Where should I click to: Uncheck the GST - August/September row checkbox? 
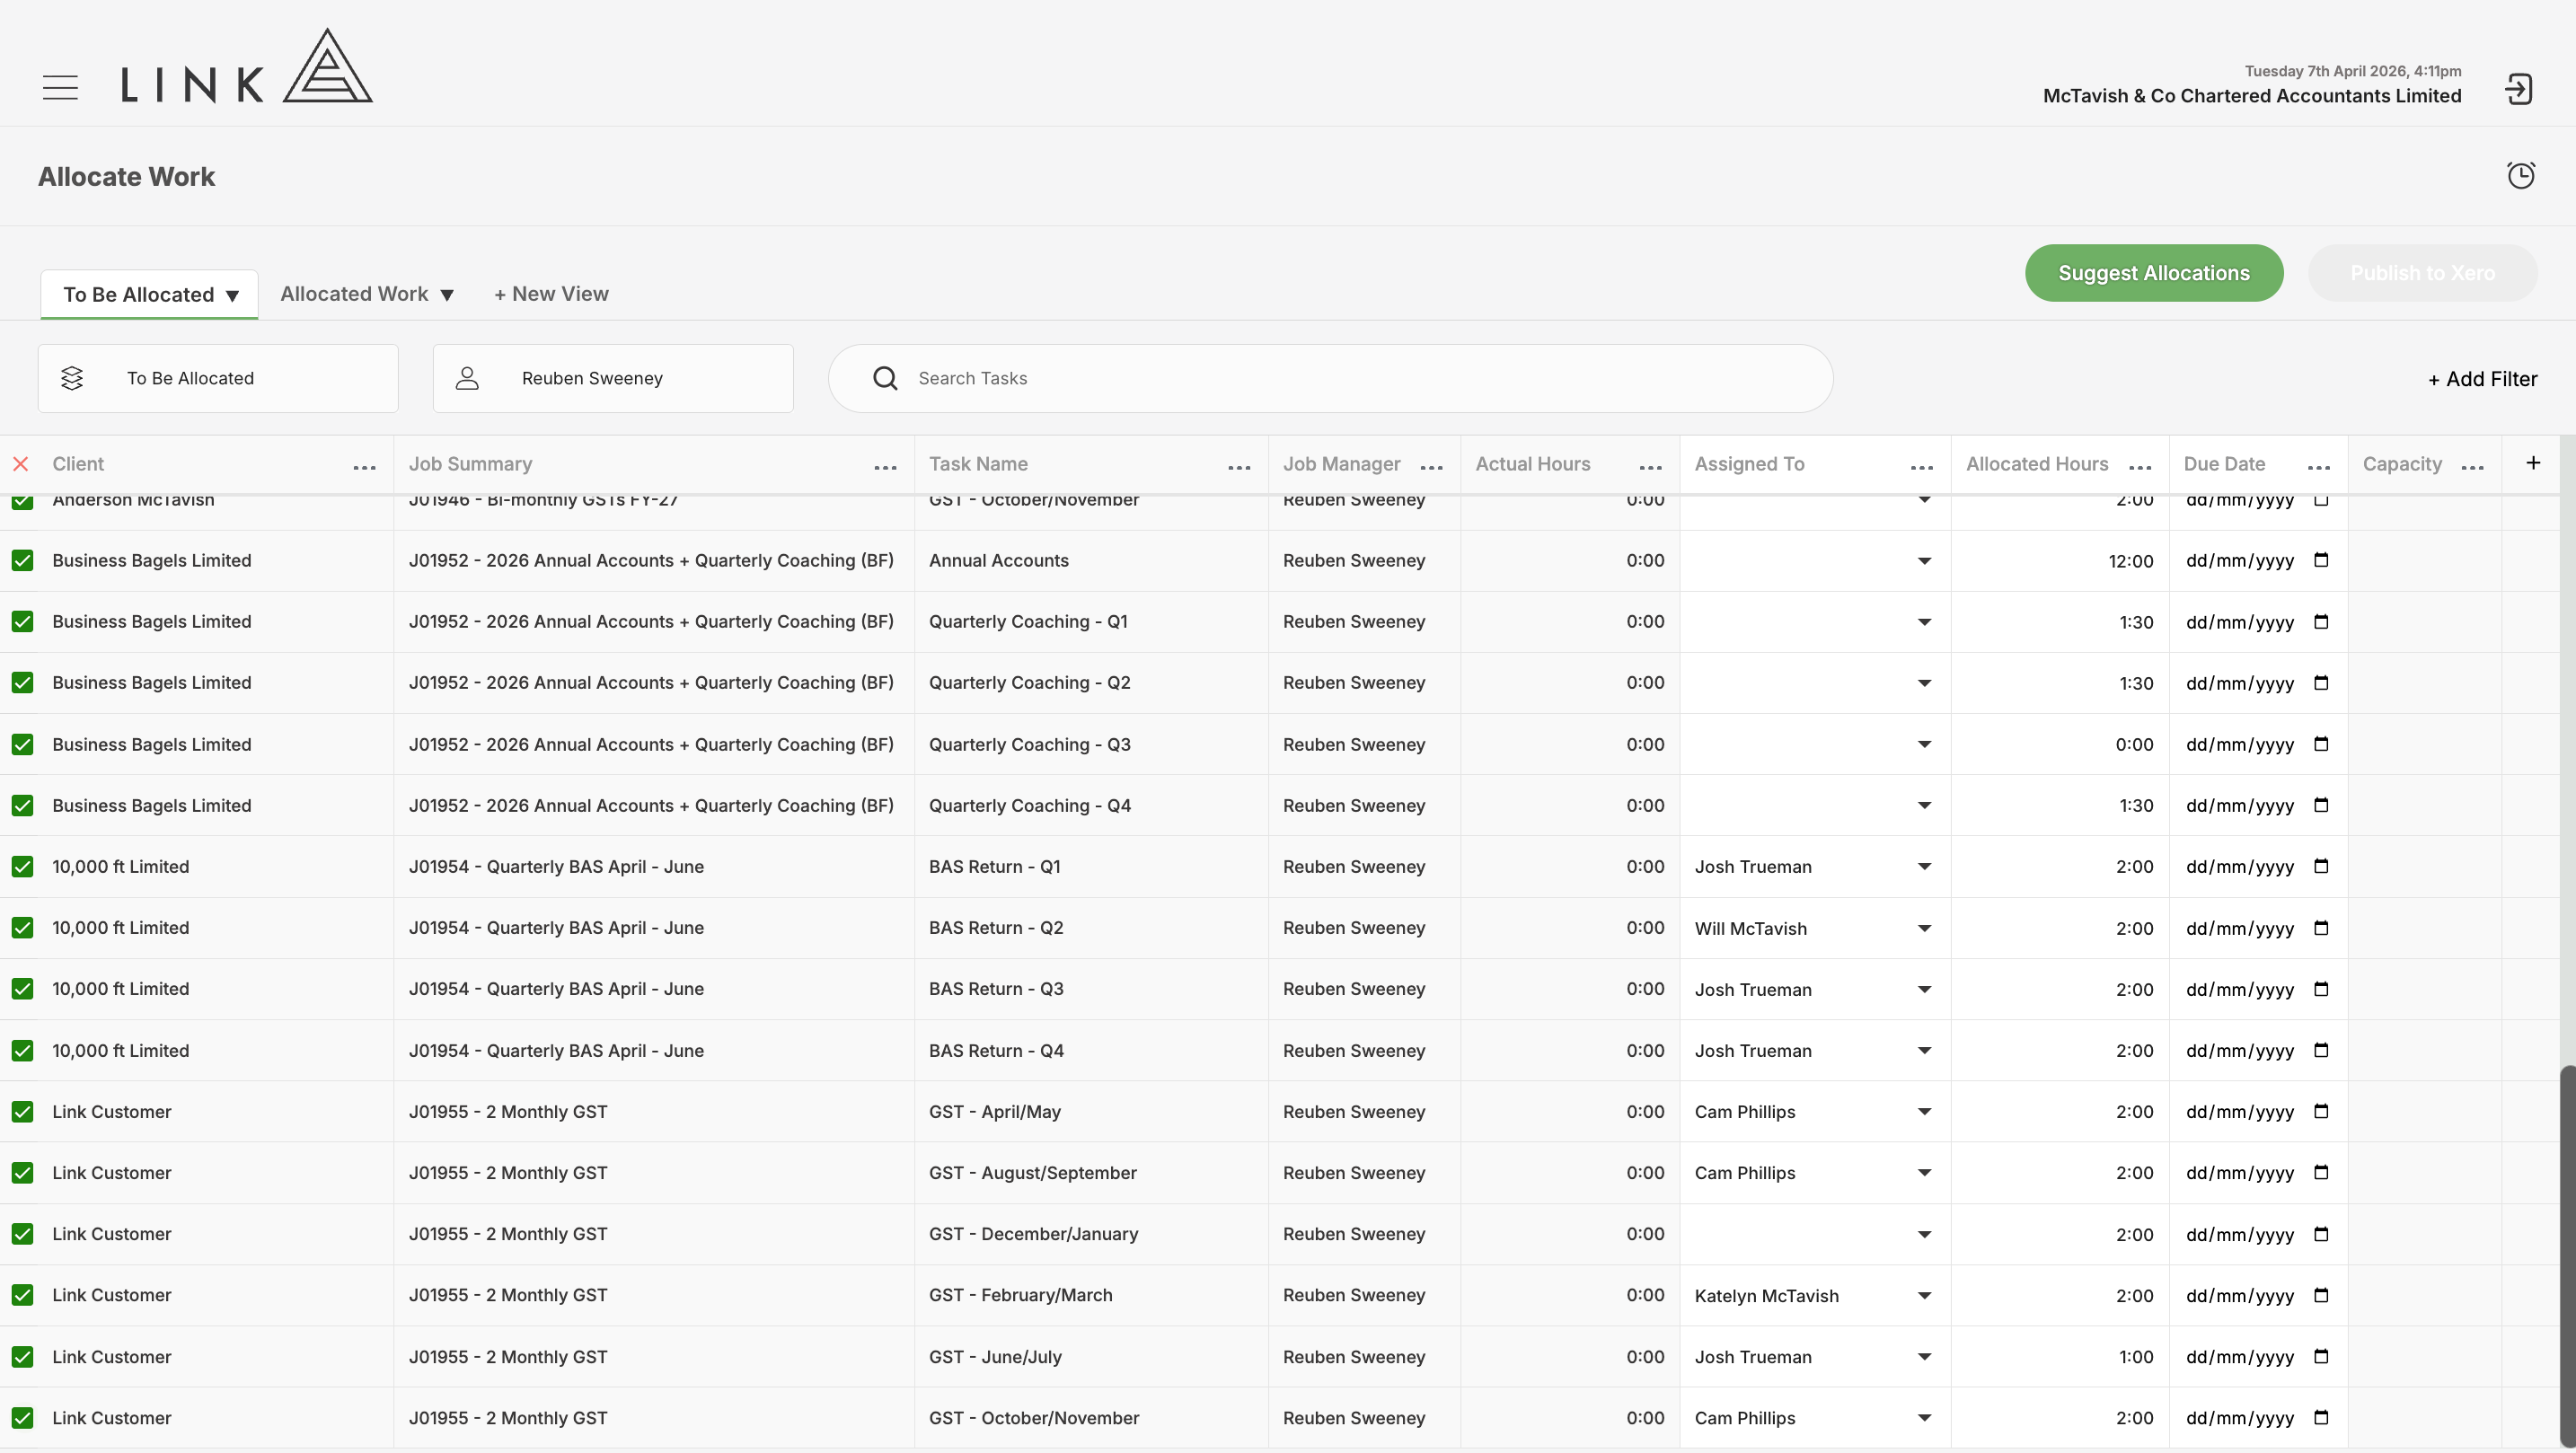(22, 1172)
